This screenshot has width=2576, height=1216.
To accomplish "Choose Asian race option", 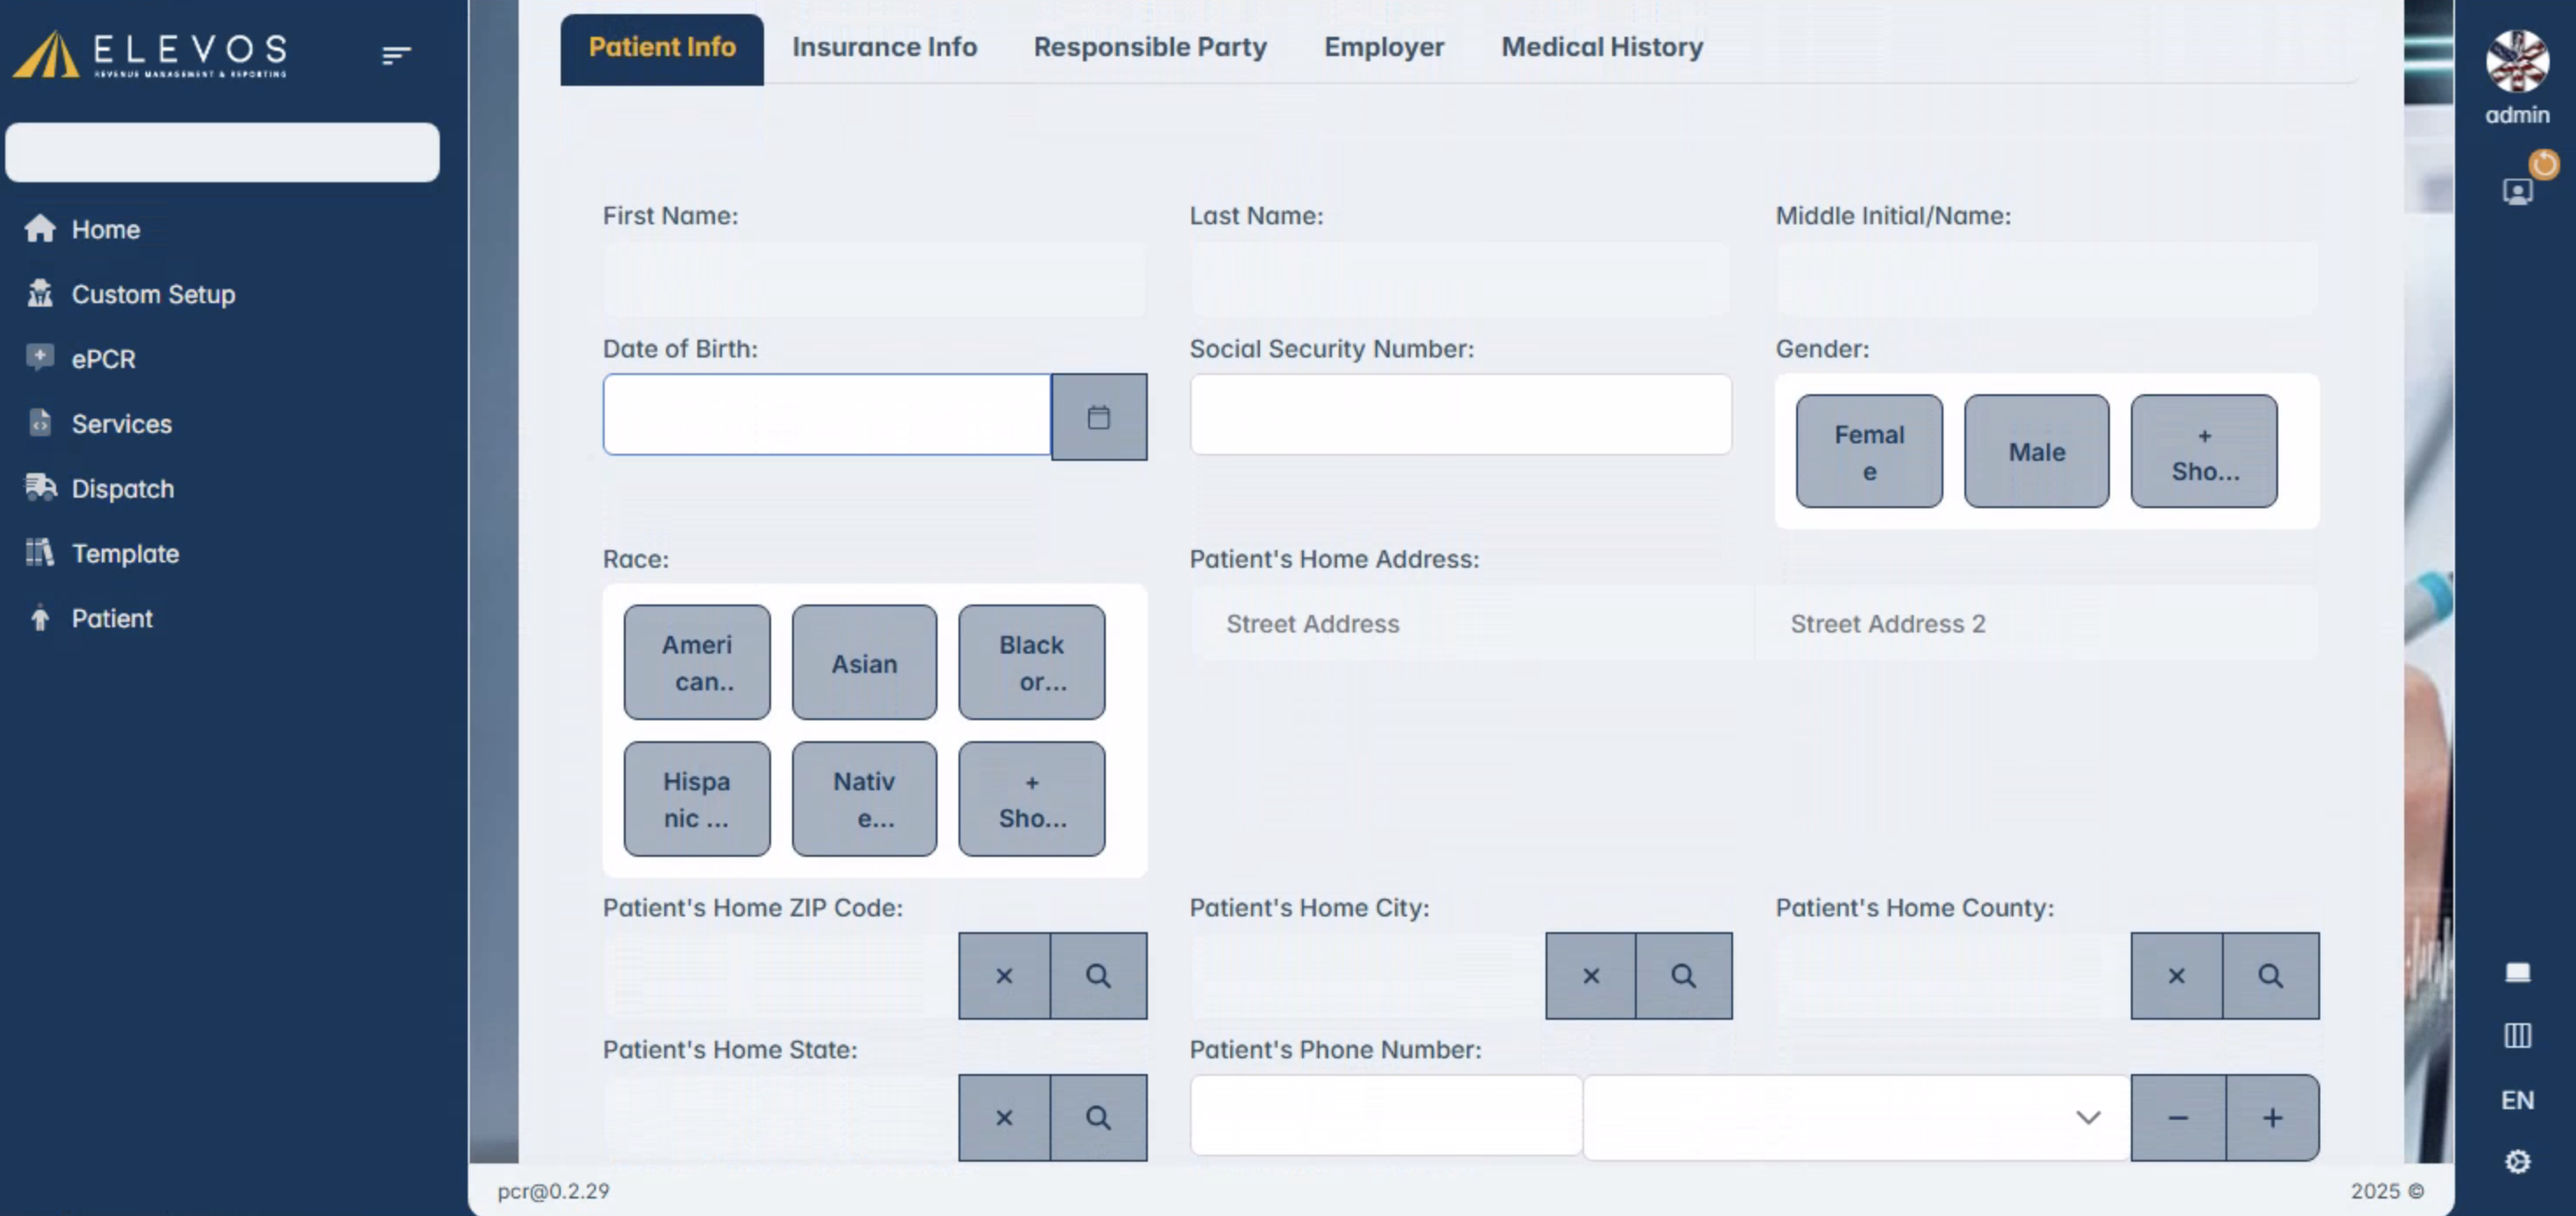I will [864, 662].
